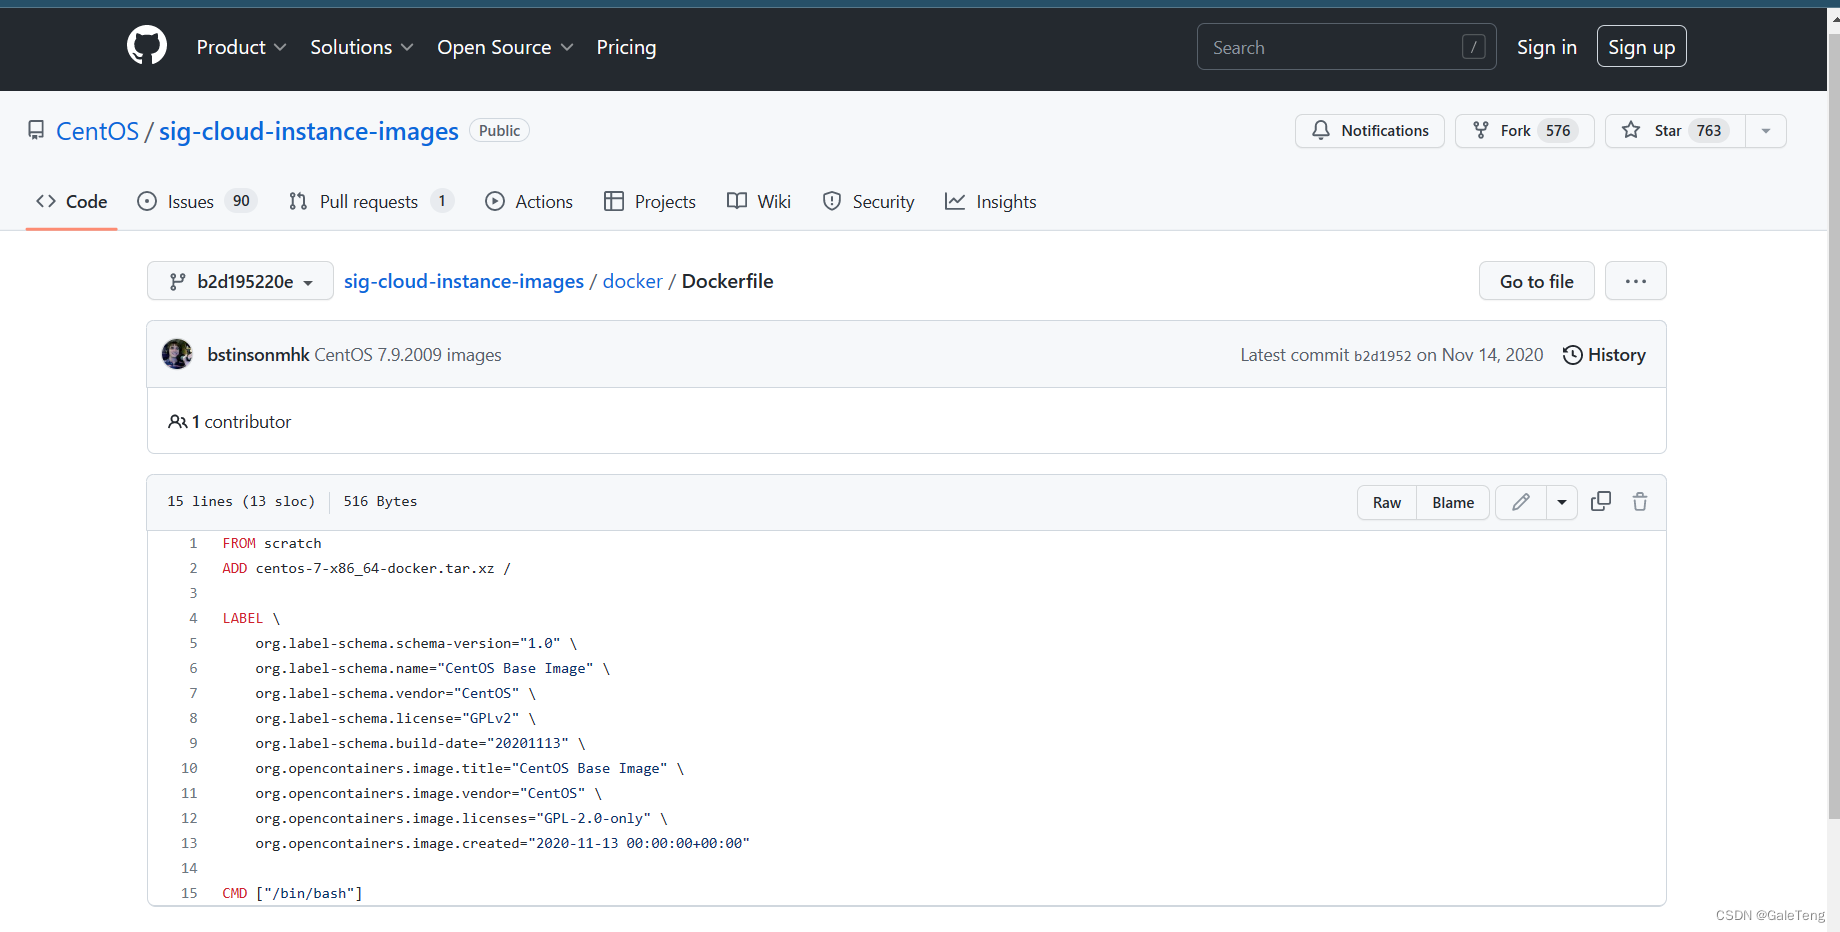The height and width of the screenshot is (932, 1840).
Task: Click the schema.build-date="20201113" code line
Action: pos(420,743)
